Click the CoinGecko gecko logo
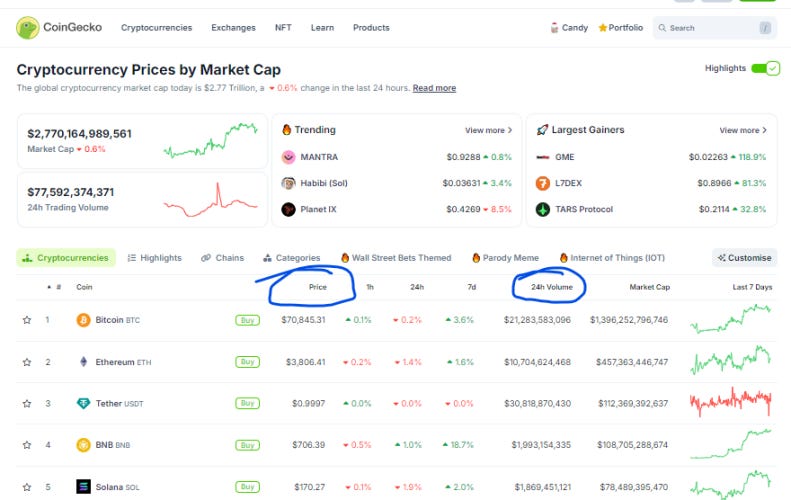 pyautogui.click(x=27, y=28)
